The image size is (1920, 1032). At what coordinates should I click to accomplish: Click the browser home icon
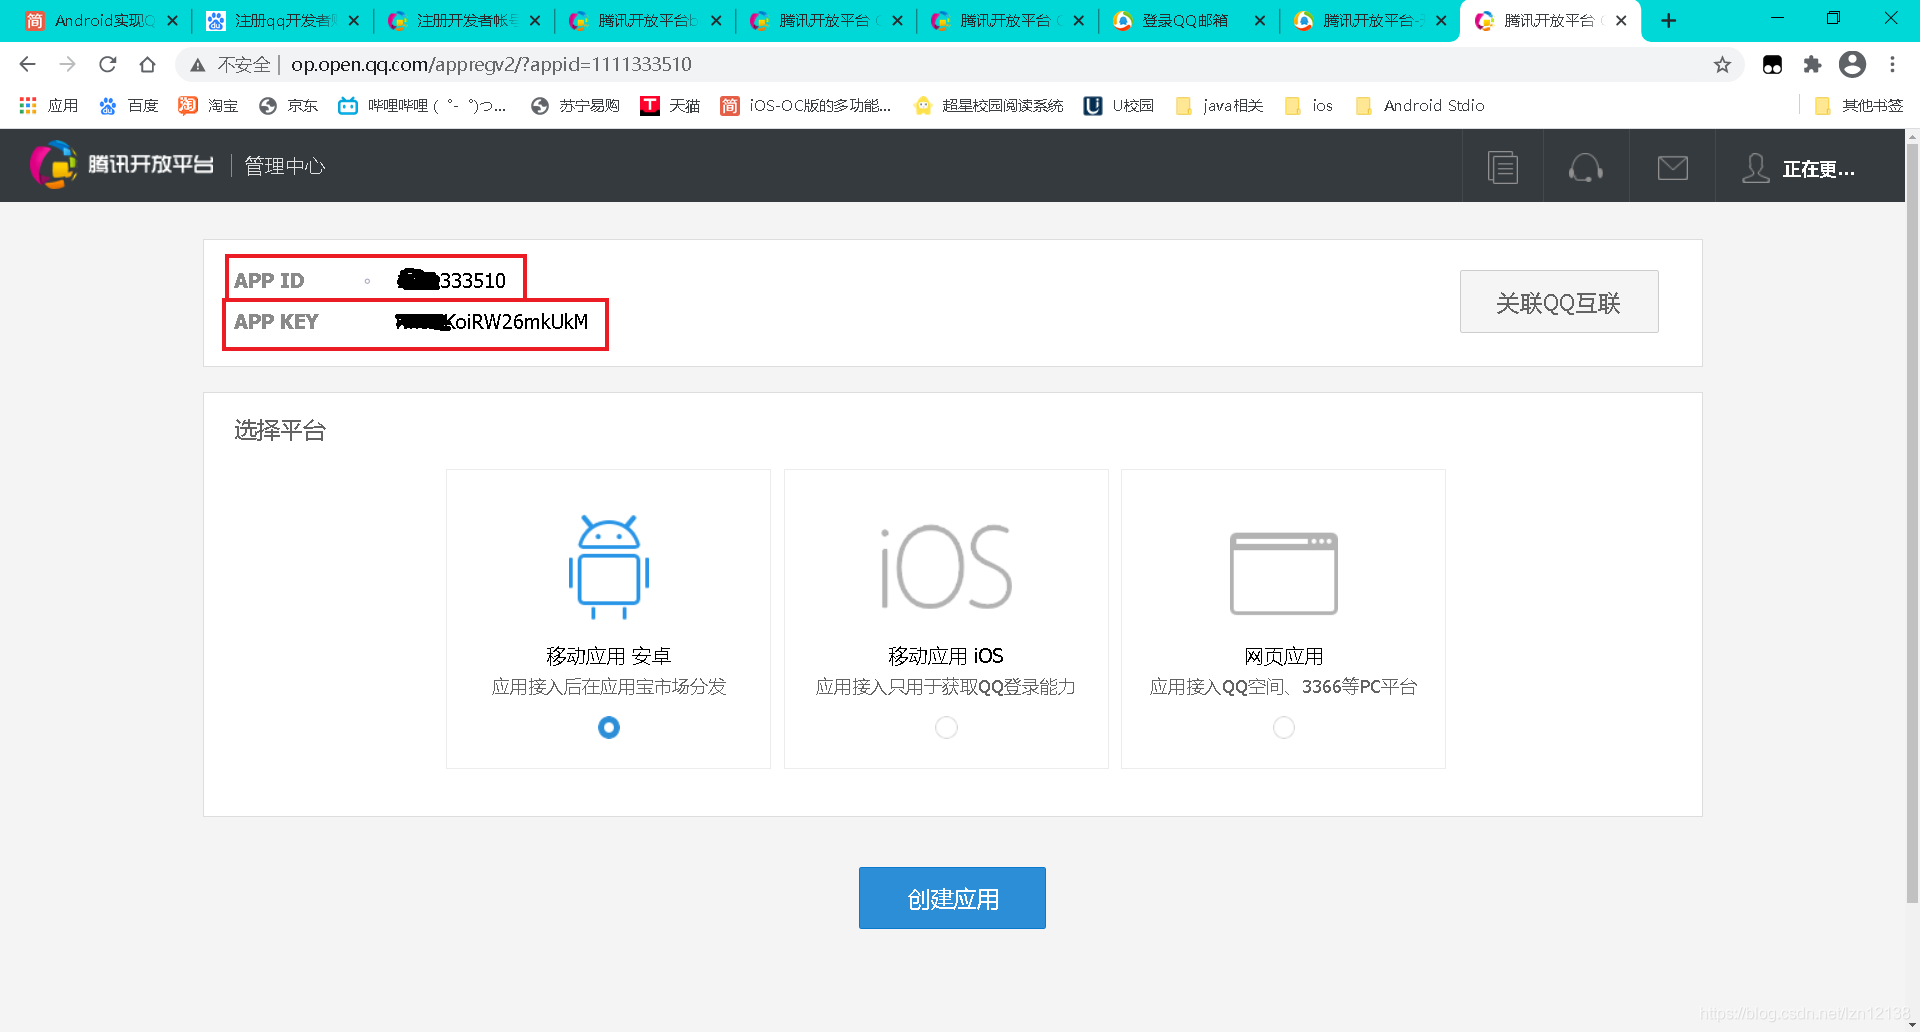(x=147, y=64)
